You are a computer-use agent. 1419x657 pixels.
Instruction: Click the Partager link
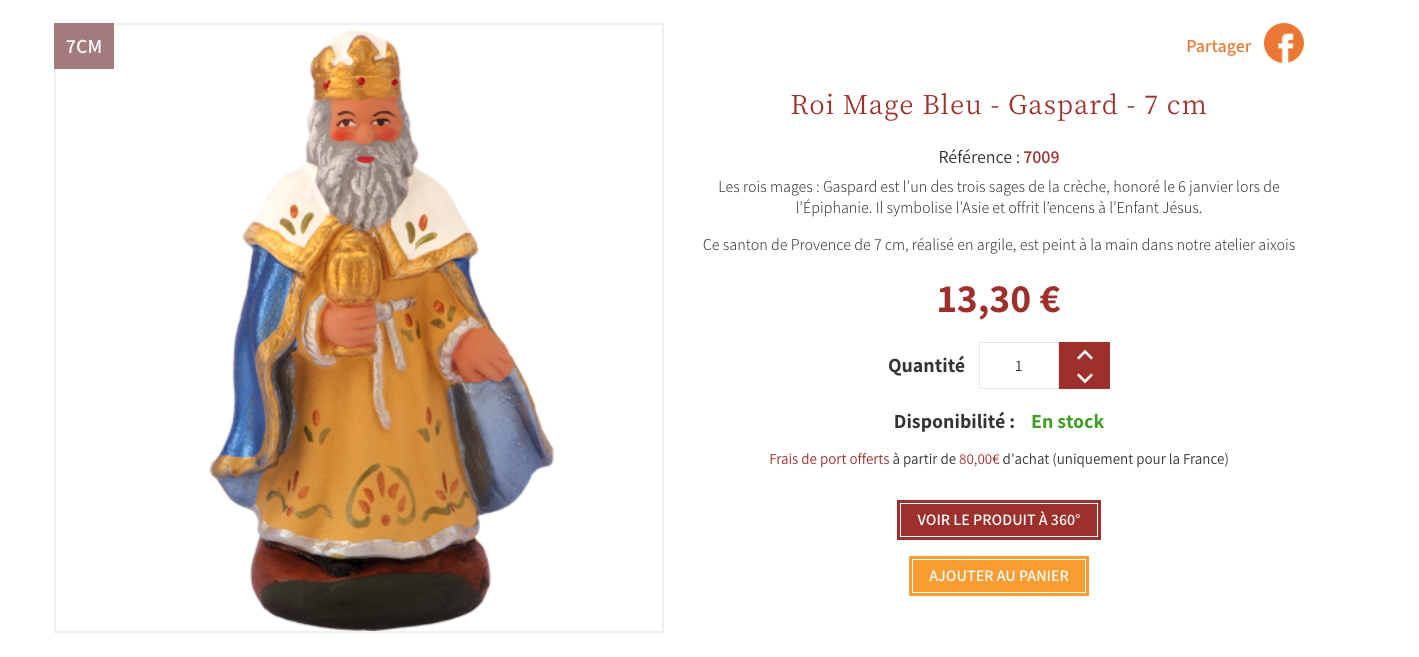[x=1218, y=46]
